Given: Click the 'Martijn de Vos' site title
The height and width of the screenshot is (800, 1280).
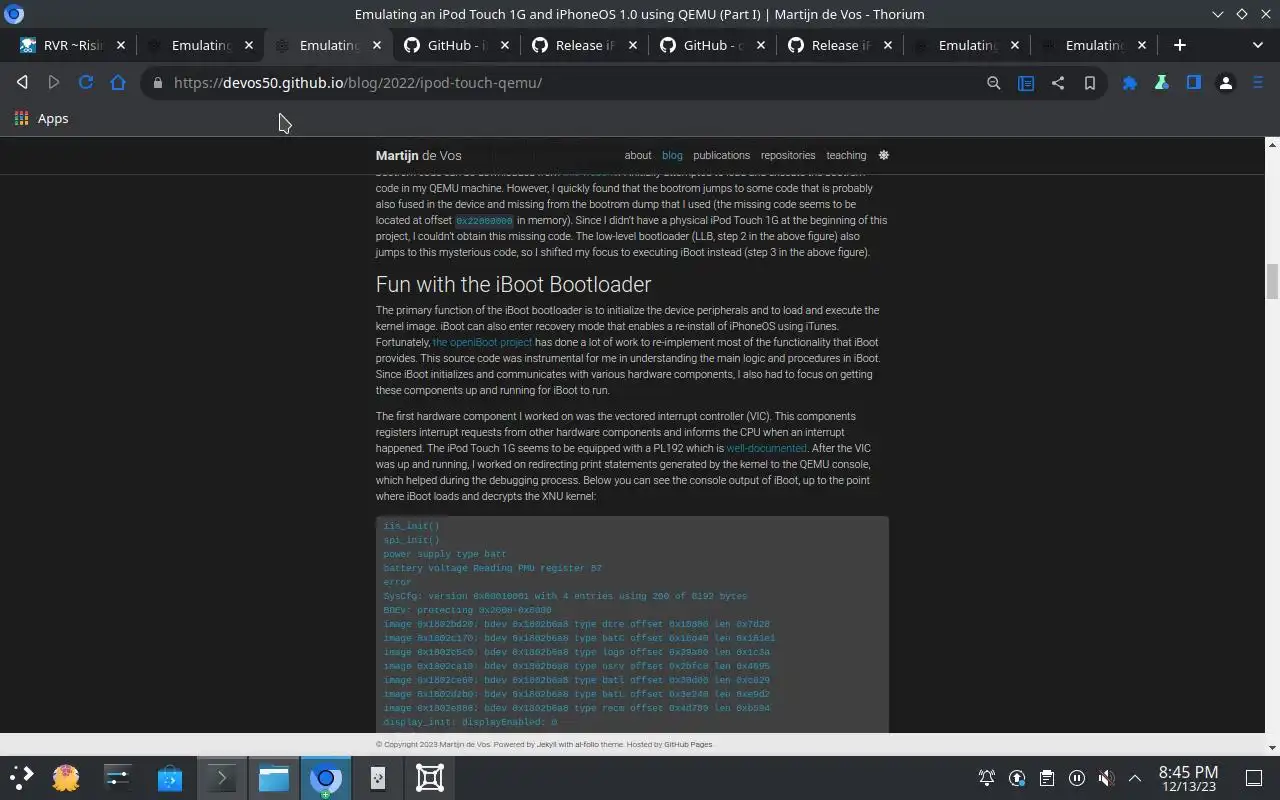Looking at the screenshot, I should pos(418,155).
